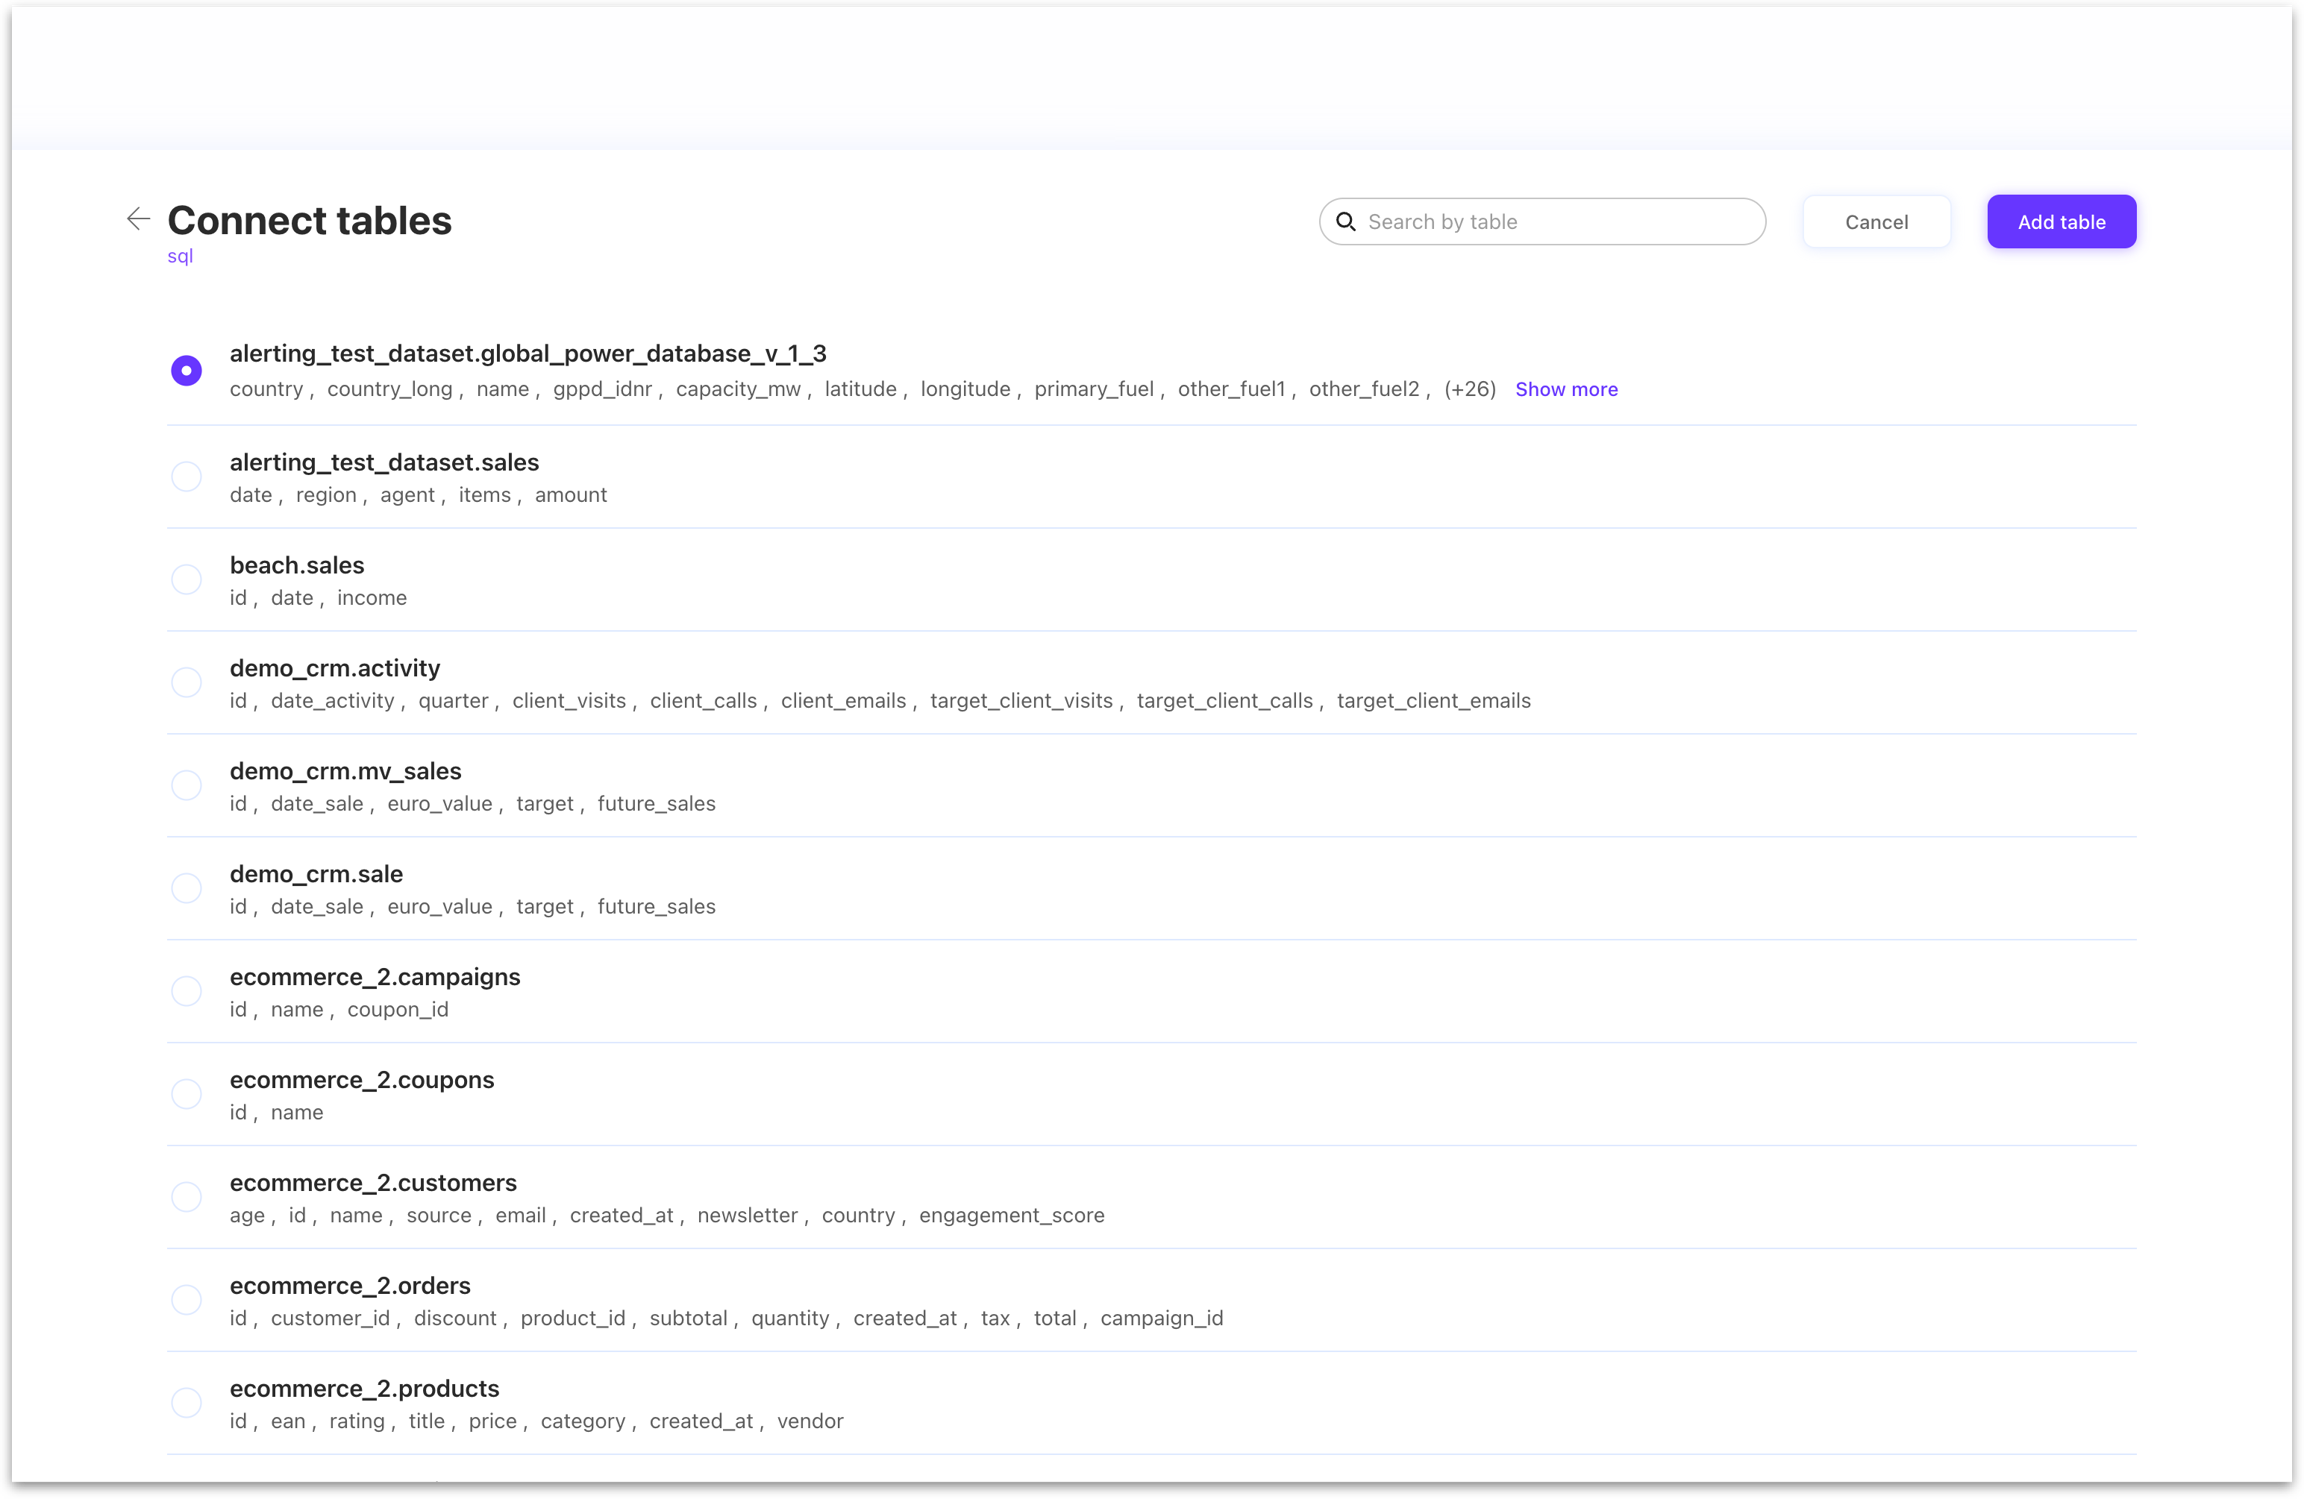Select the alerting_test_dataset.sales table
2304x1499 pixels.
(186, 477)
